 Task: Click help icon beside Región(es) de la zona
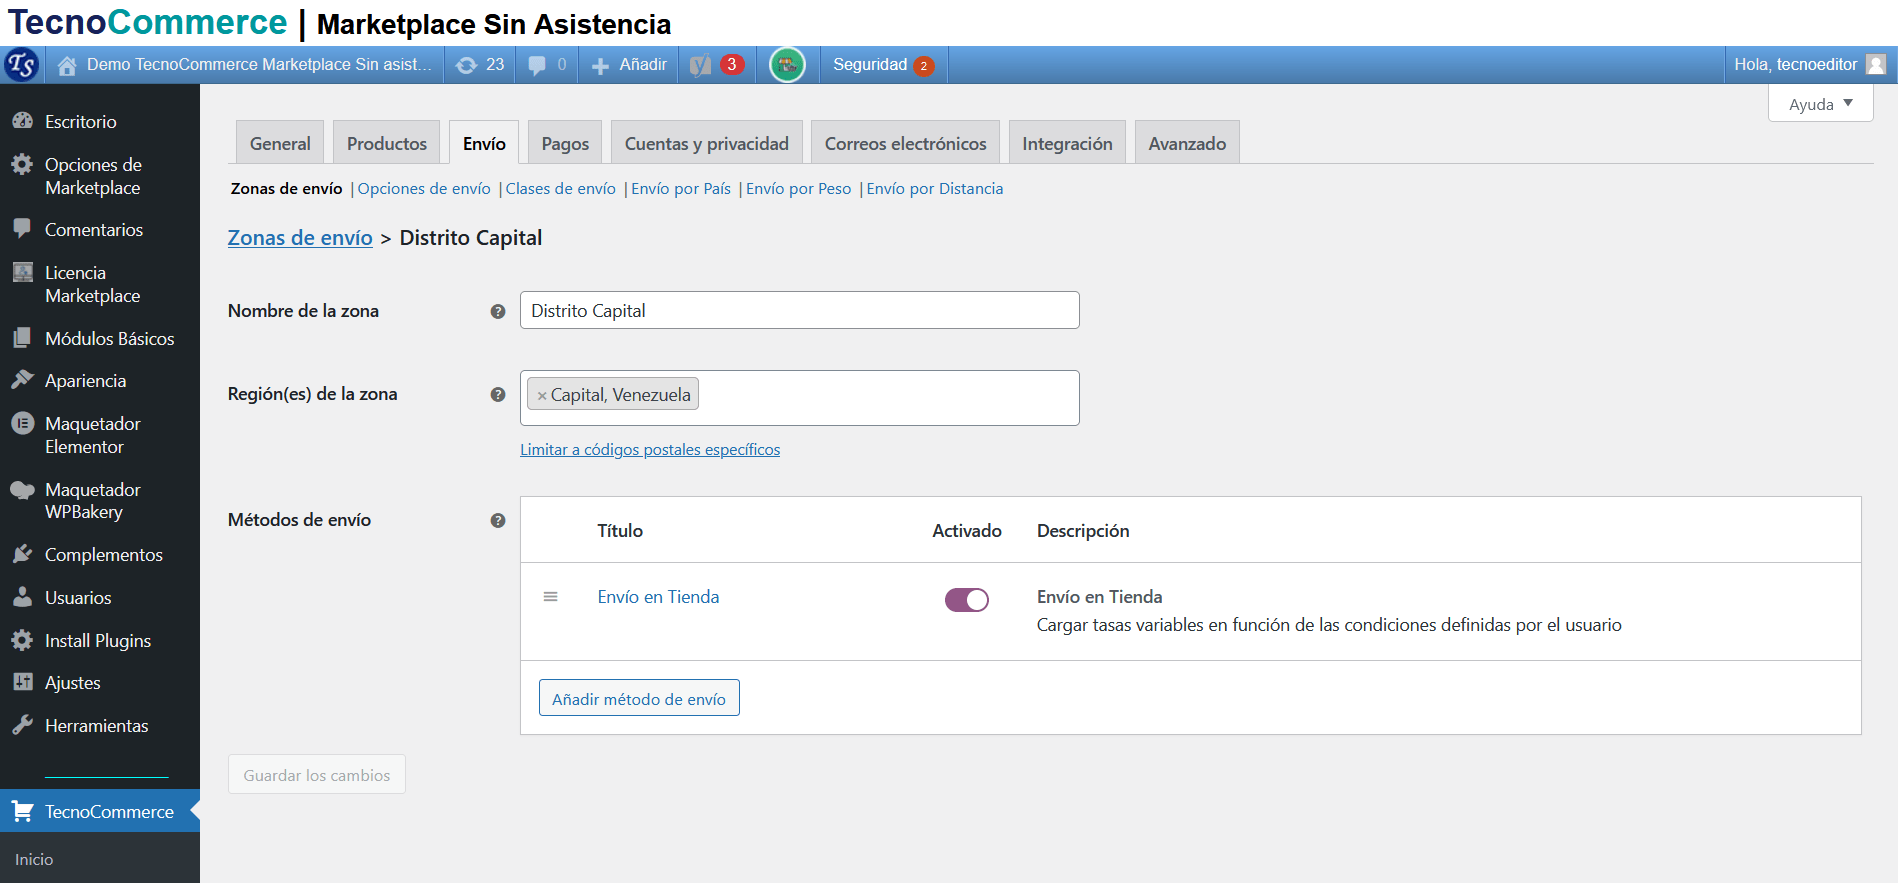pyautogui.click(x=498, y=394)
